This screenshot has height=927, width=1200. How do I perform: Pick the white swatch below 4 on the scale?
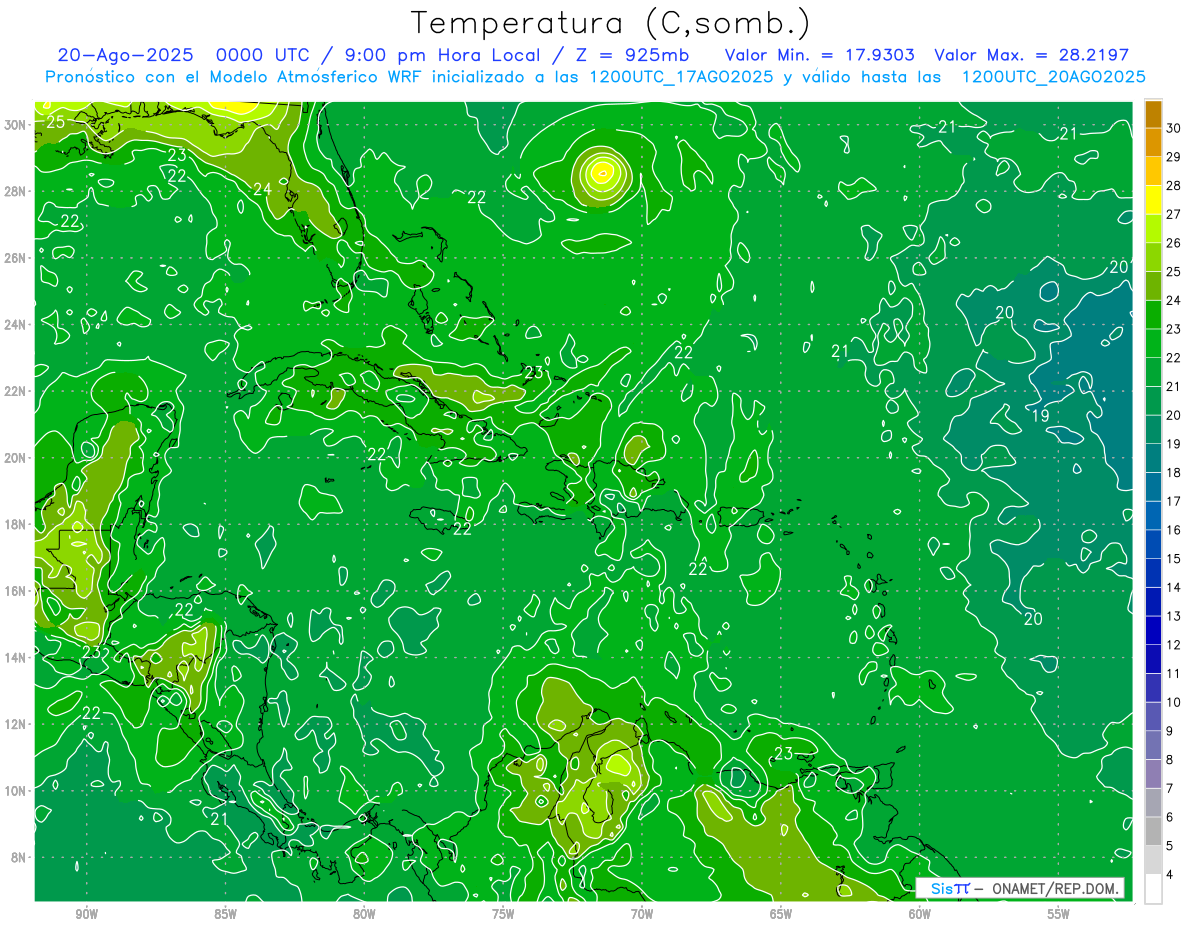click(1153, 889)
